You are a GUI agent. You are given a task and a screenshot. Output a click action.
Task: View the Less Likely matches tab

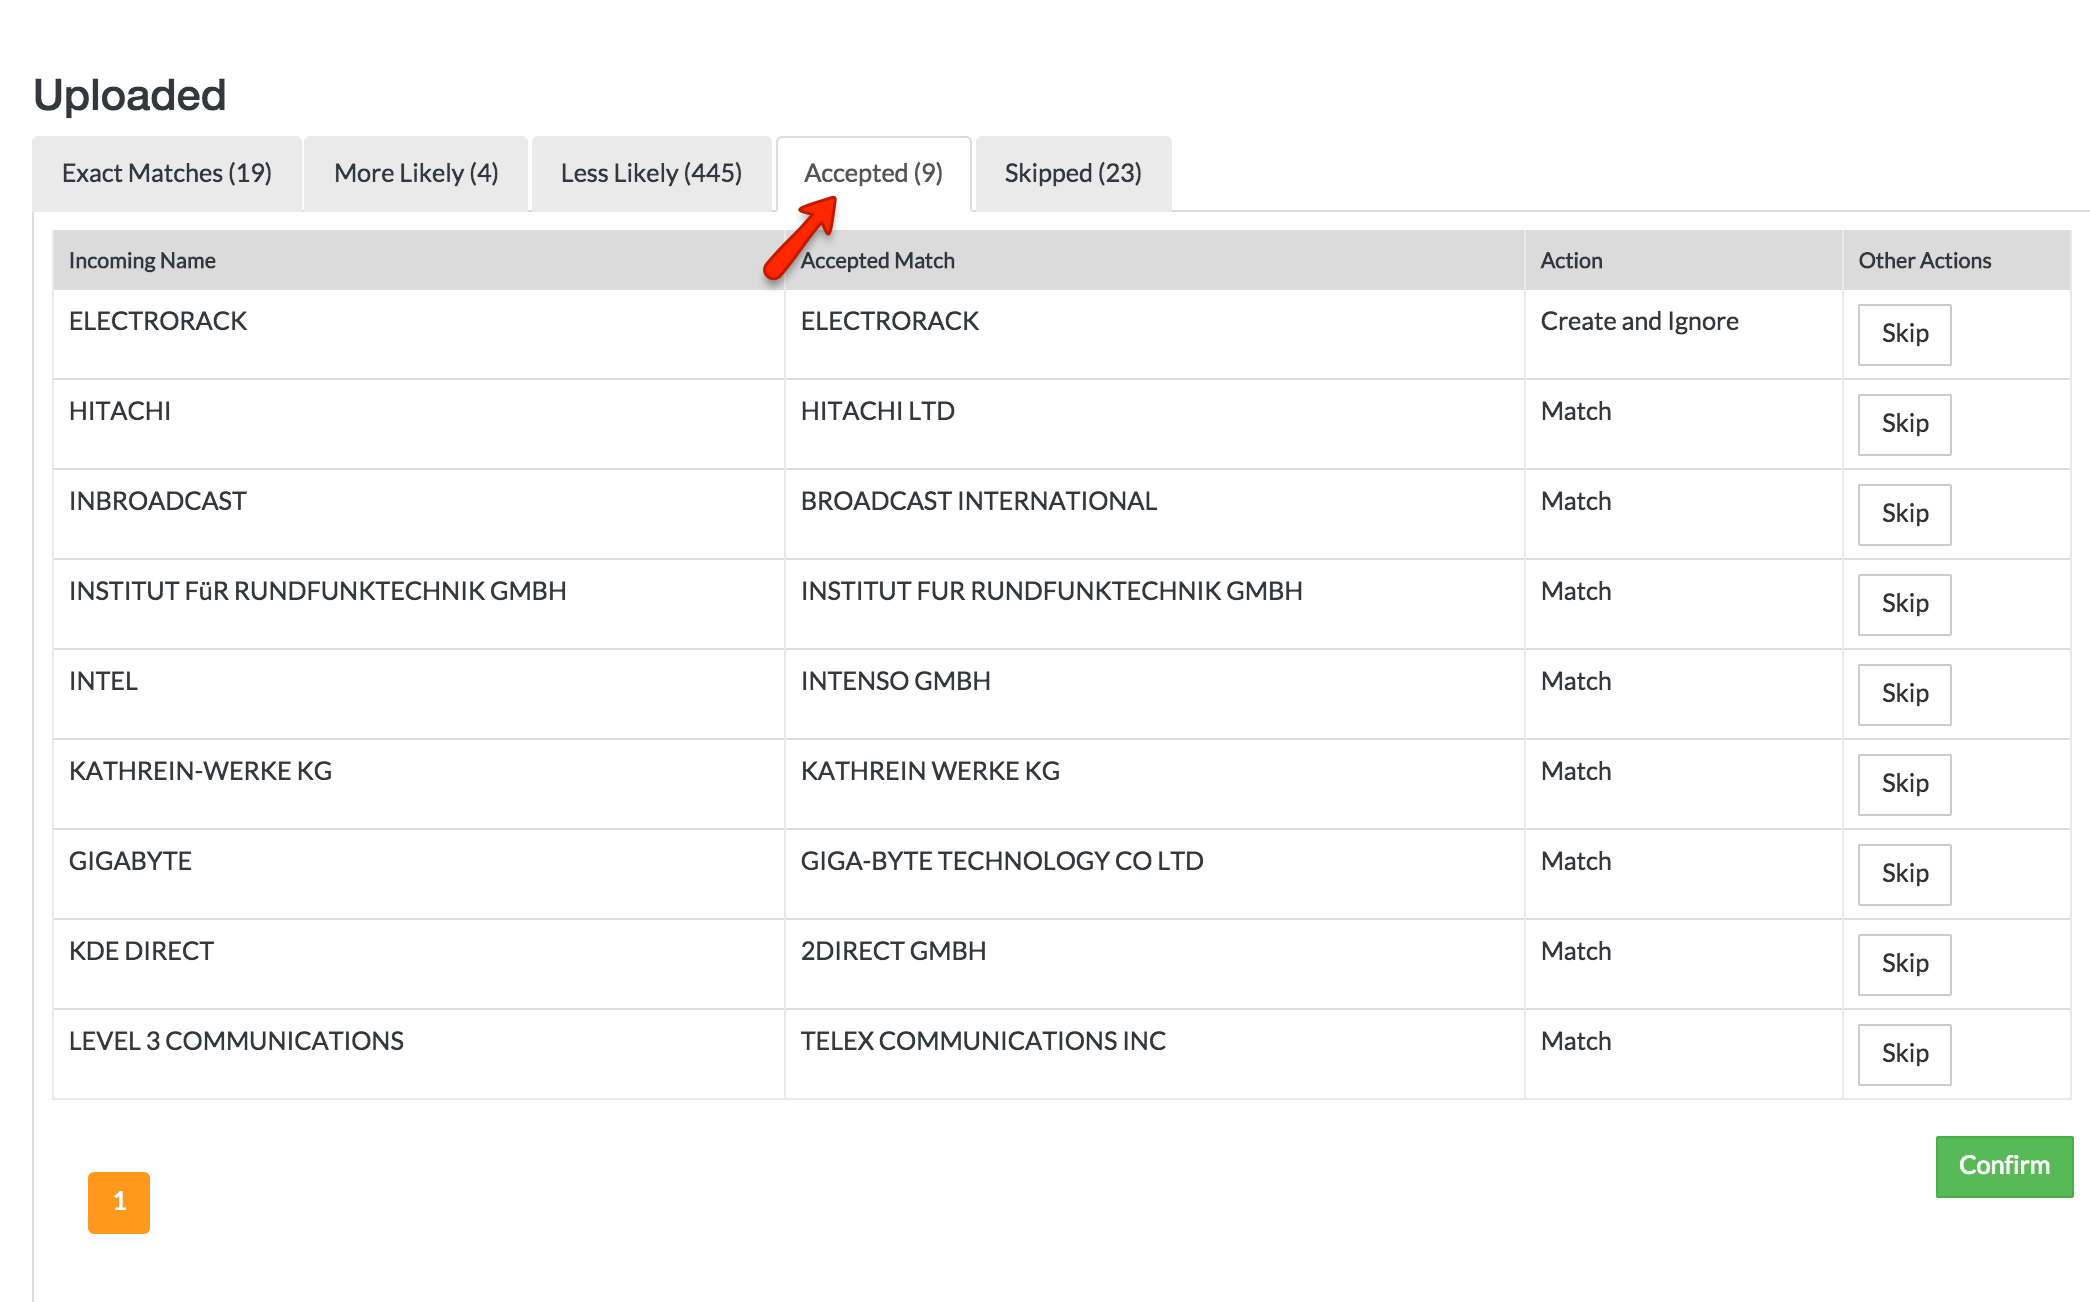(651, 173)
